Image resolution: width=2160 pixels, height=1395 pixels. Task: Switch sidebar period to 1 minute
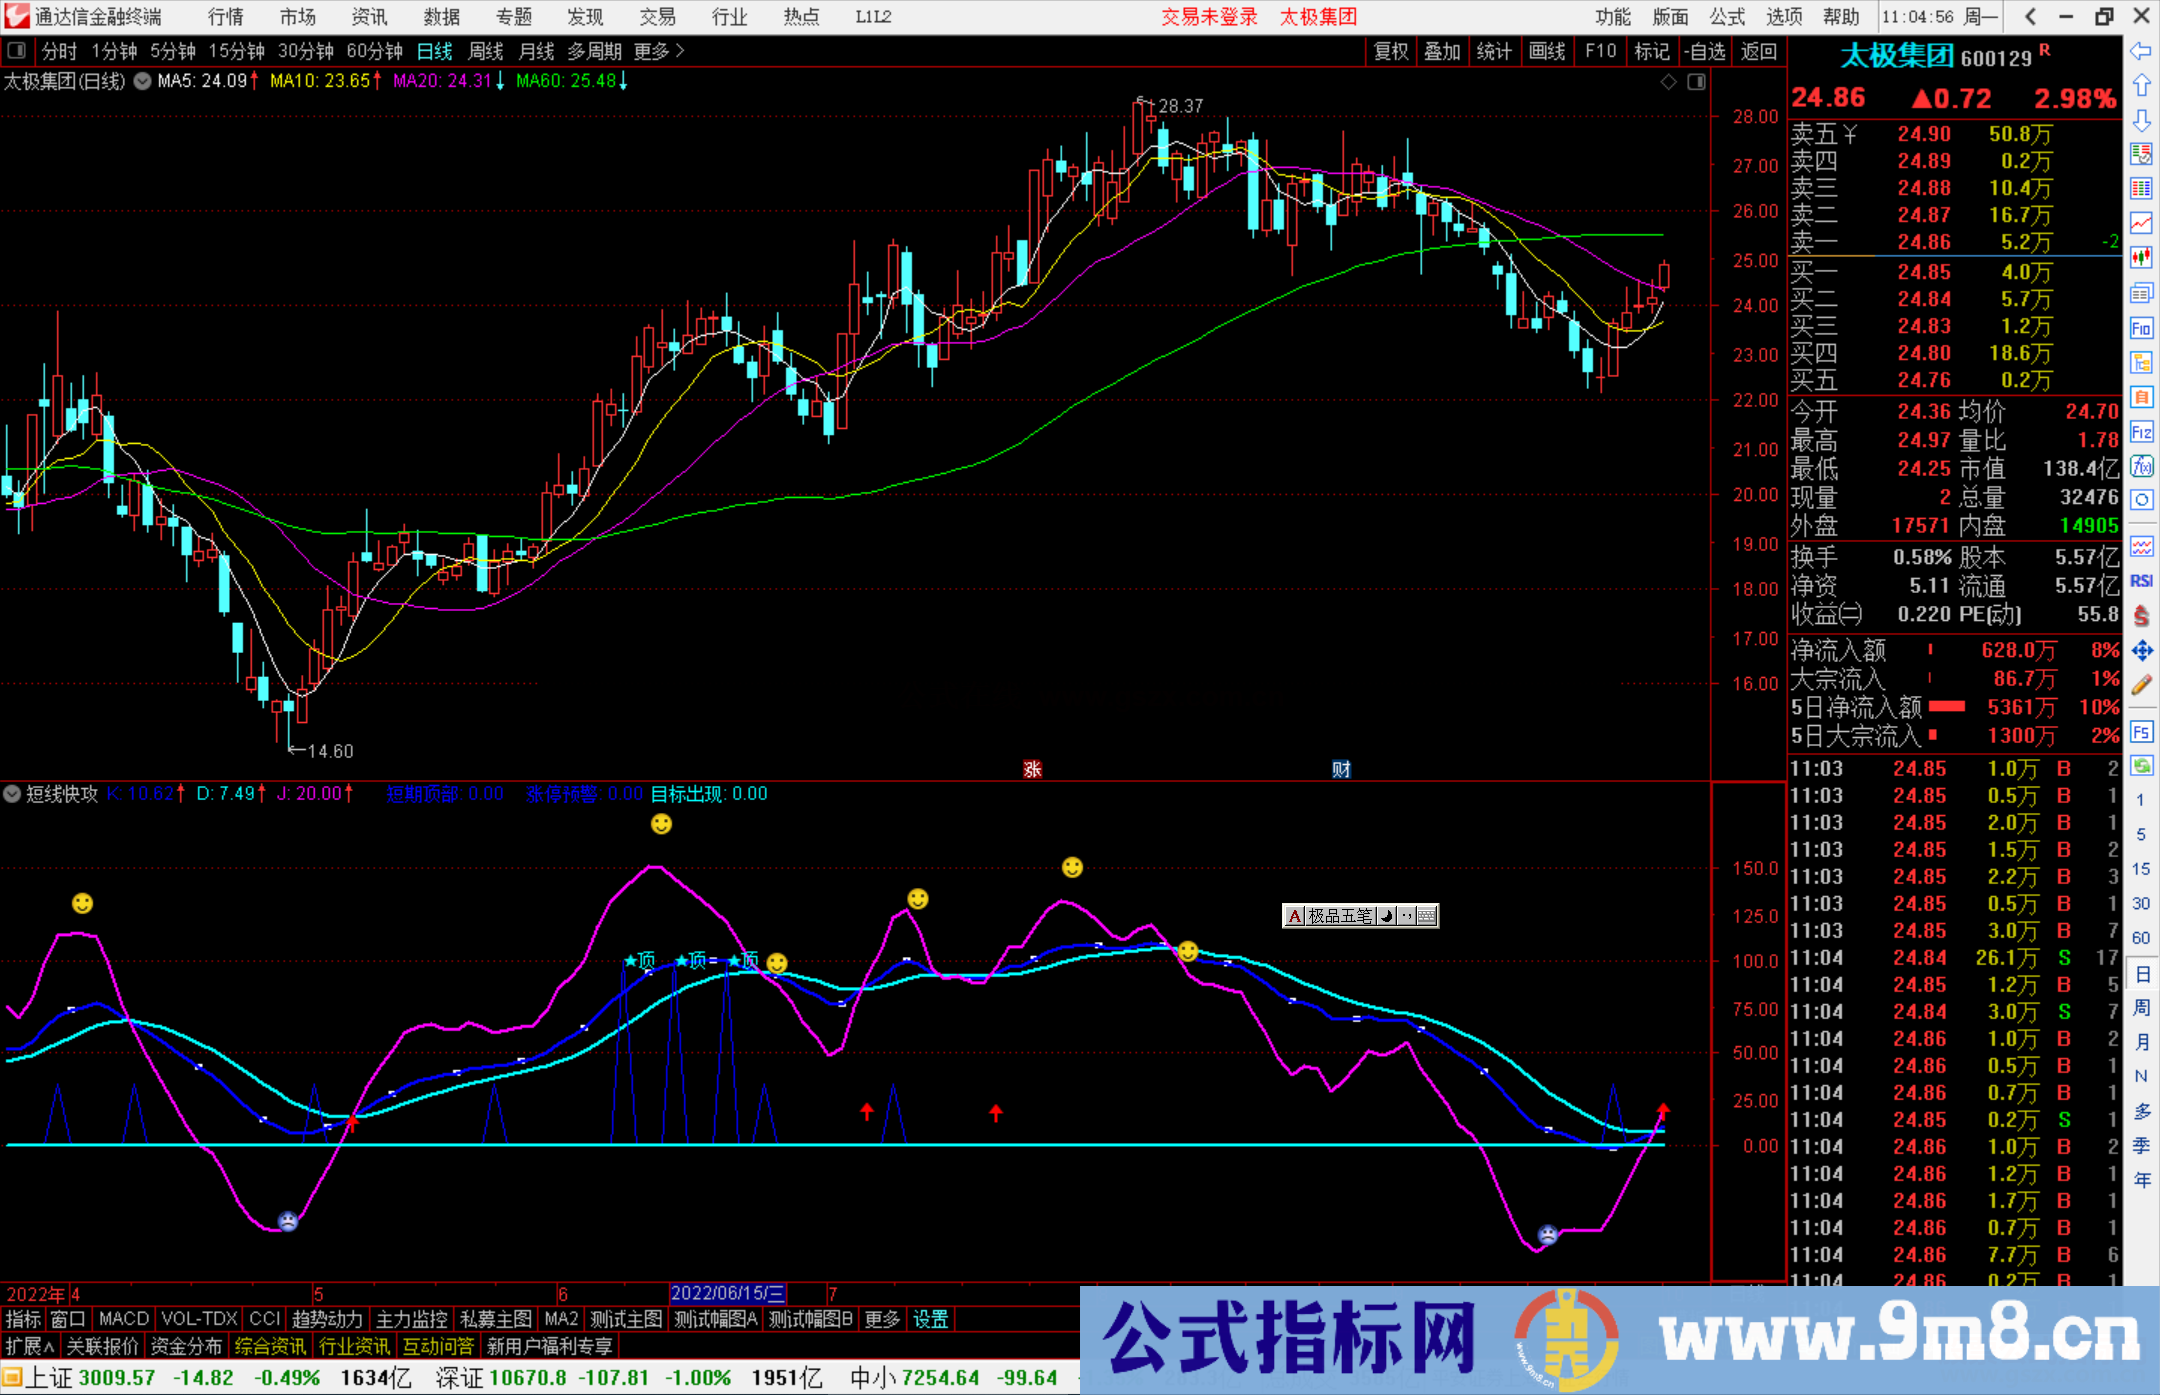tap(2140, 800)
